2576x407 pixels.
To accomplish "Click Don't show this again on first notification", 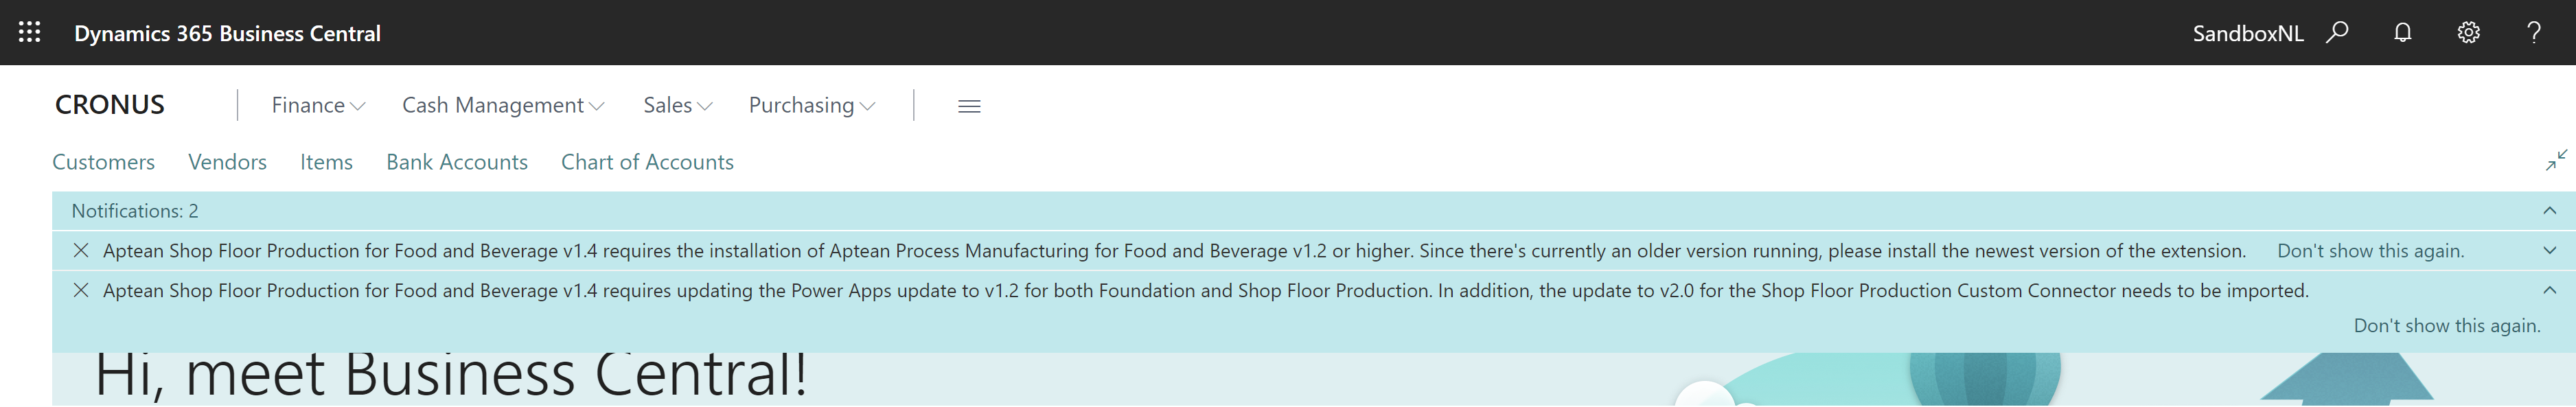I will coord(2370,251).
